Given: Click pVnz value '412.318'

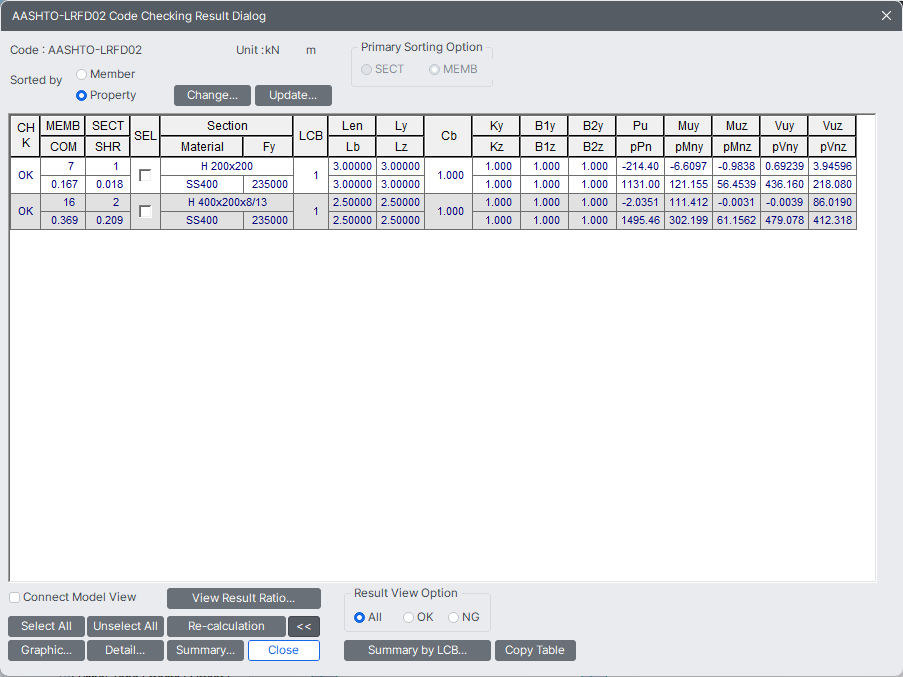Looking at the screenshot, I should pos(832,220).
